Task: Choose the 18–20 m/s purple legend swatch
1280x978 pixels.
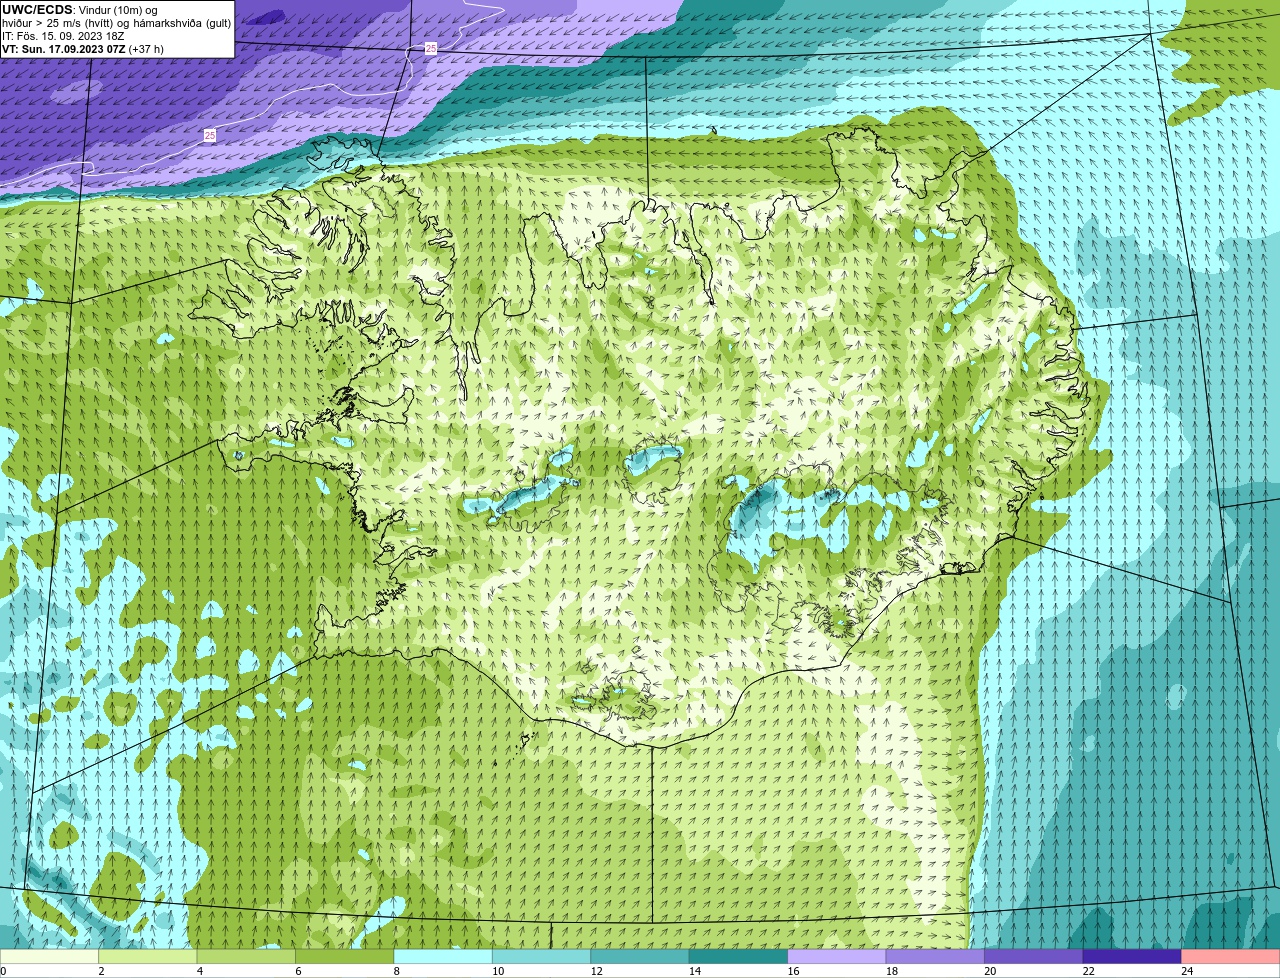Action: [x=935, y=957]
